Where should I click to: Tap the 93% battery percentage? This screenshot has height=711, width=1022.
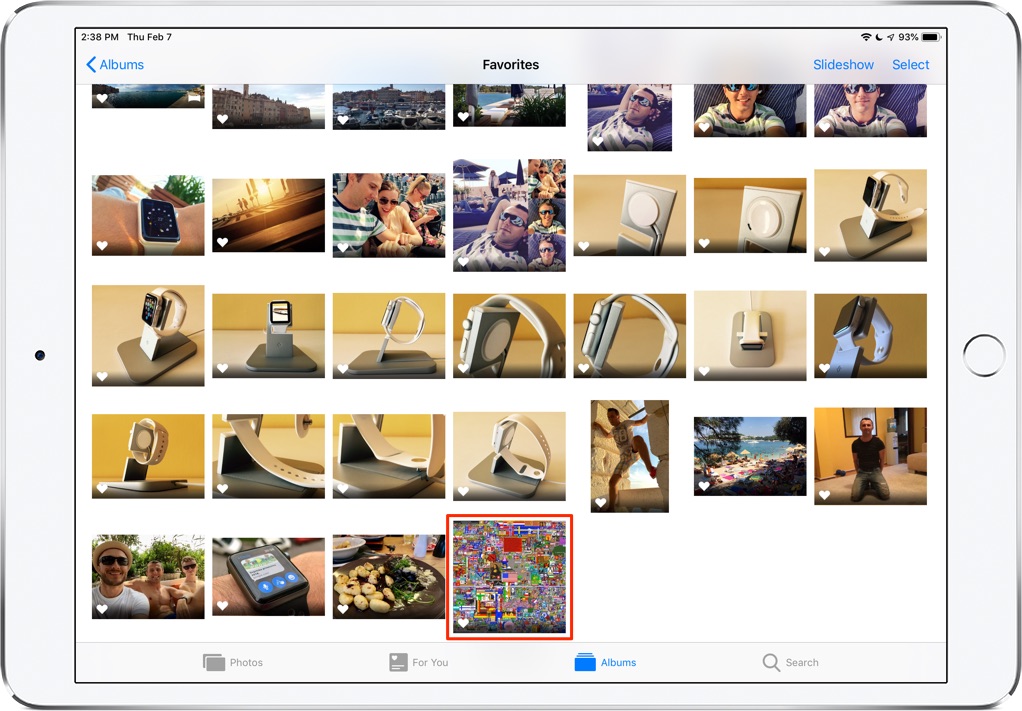(x=908, y=37)
